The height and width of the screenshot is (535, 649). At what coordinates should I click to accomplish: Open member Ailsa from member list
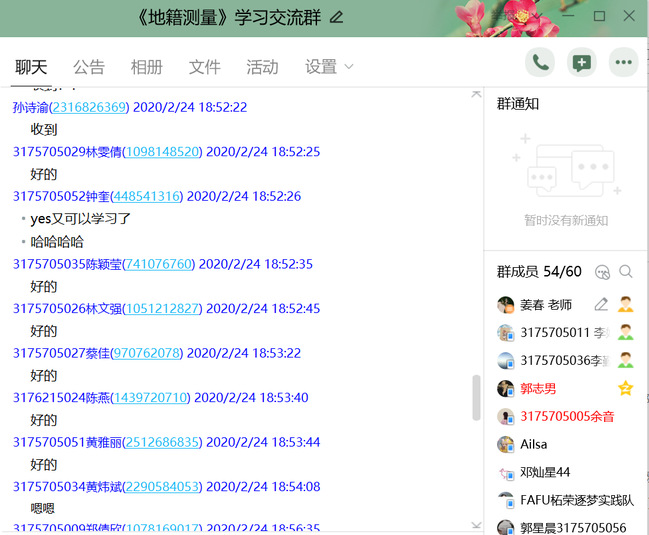533,444
